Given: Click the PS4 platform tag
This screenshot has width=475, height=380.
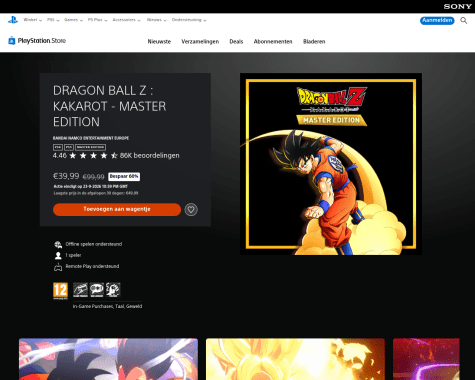Looking at the screenshot, I should pyautogui.click(x=58, y=147).
